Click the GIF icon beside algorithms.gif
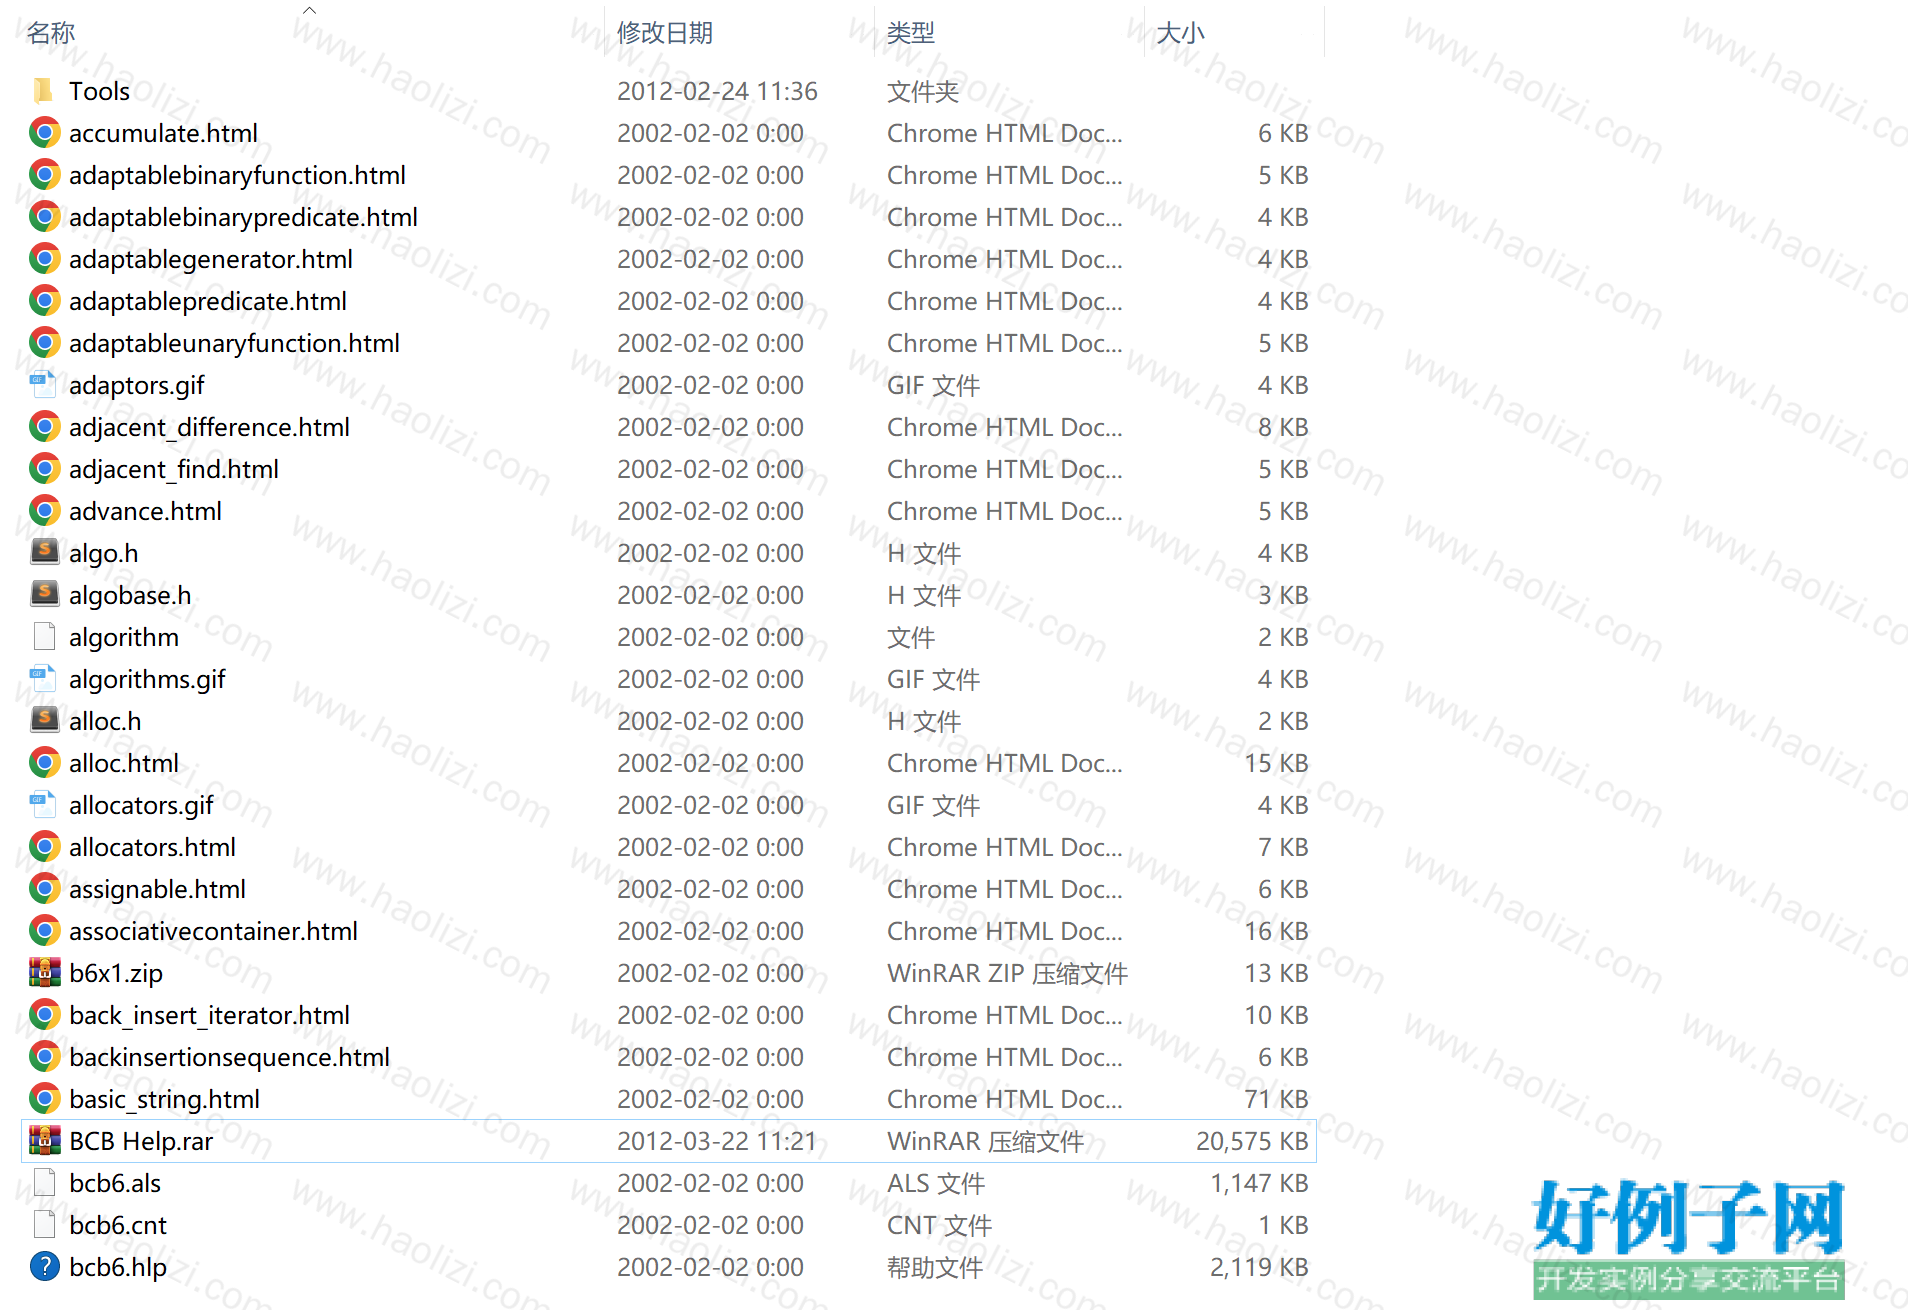This screenshot has width=1908, height=1310. tap(44, 679)
